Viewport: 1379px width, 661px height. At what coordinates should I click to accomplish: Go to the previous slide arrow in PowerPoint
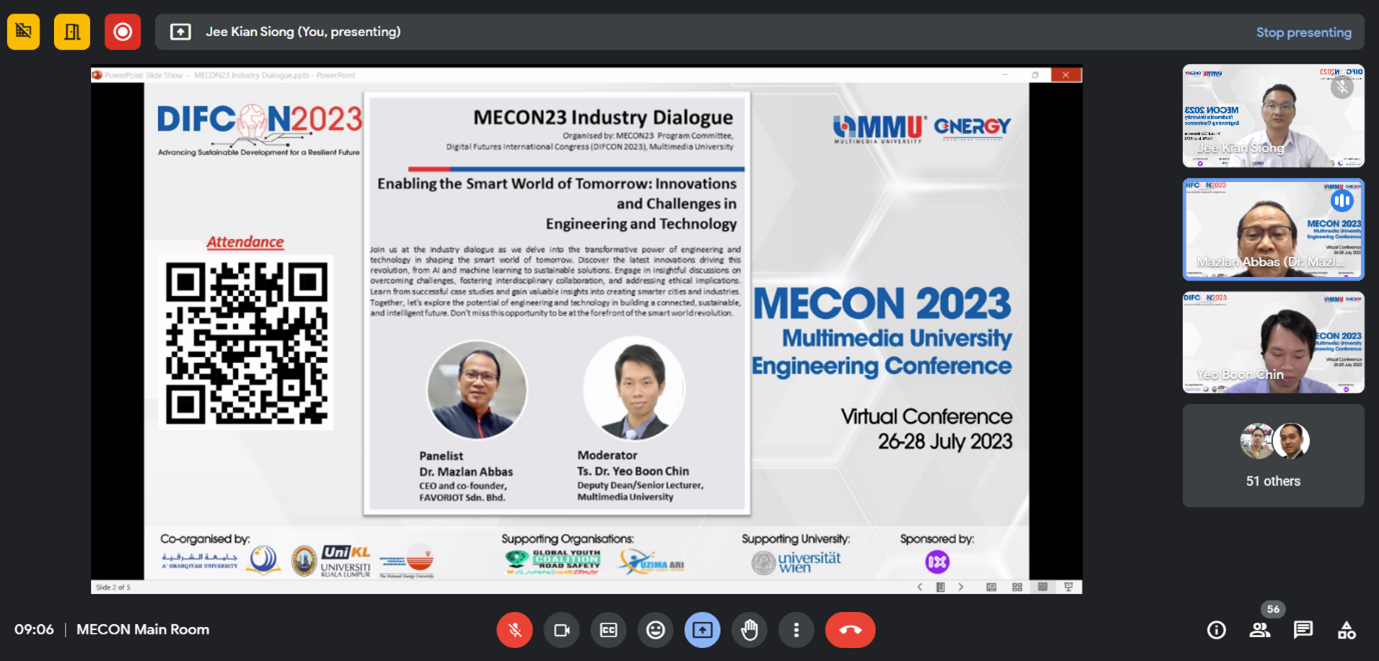[x=920, y=587]
